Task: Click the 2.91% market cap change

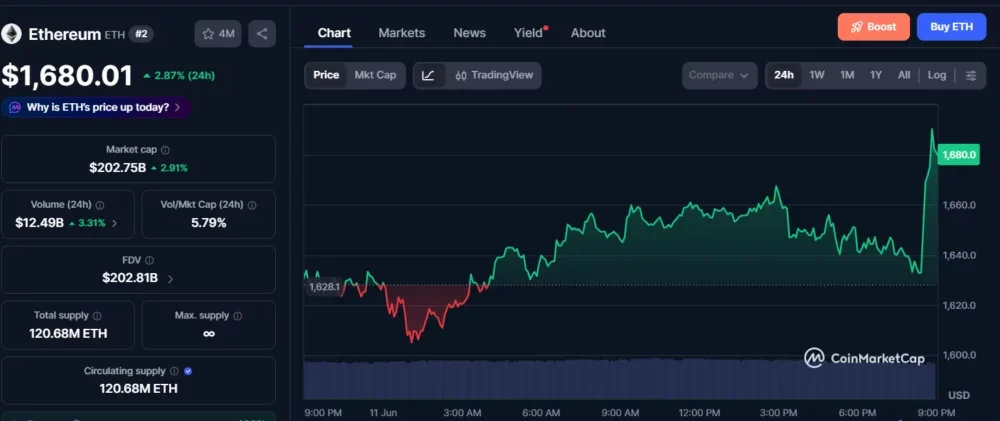Action: (x=169, y=168)
